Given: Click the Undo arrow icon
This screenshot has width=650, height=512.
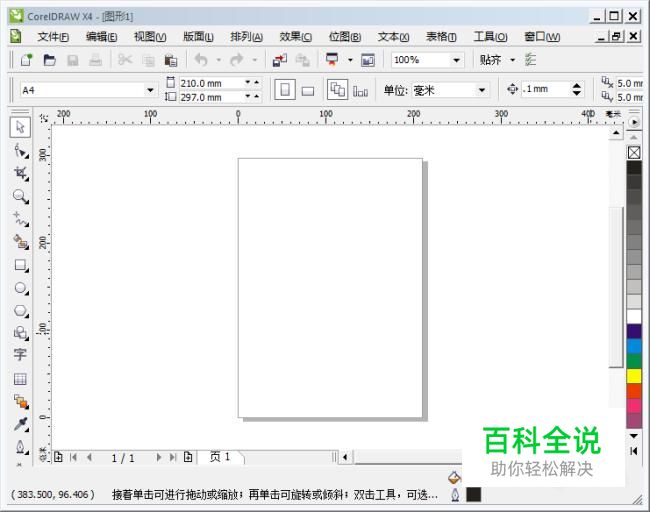Looking at the screenshot, I should tap(201, 60).
